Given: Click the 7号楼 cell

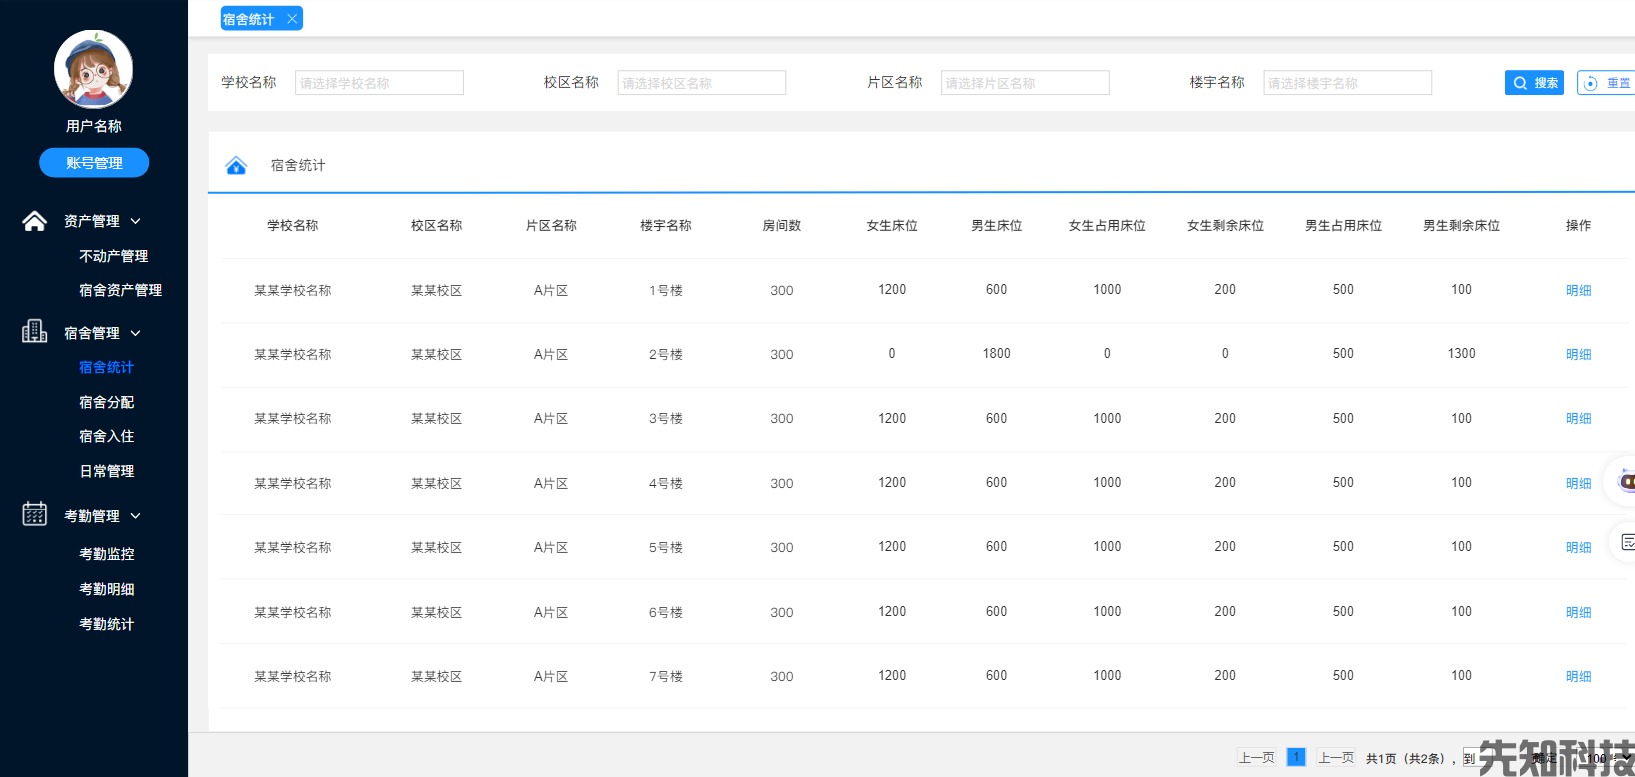Looking at the screenshot, I should point(666,676).
